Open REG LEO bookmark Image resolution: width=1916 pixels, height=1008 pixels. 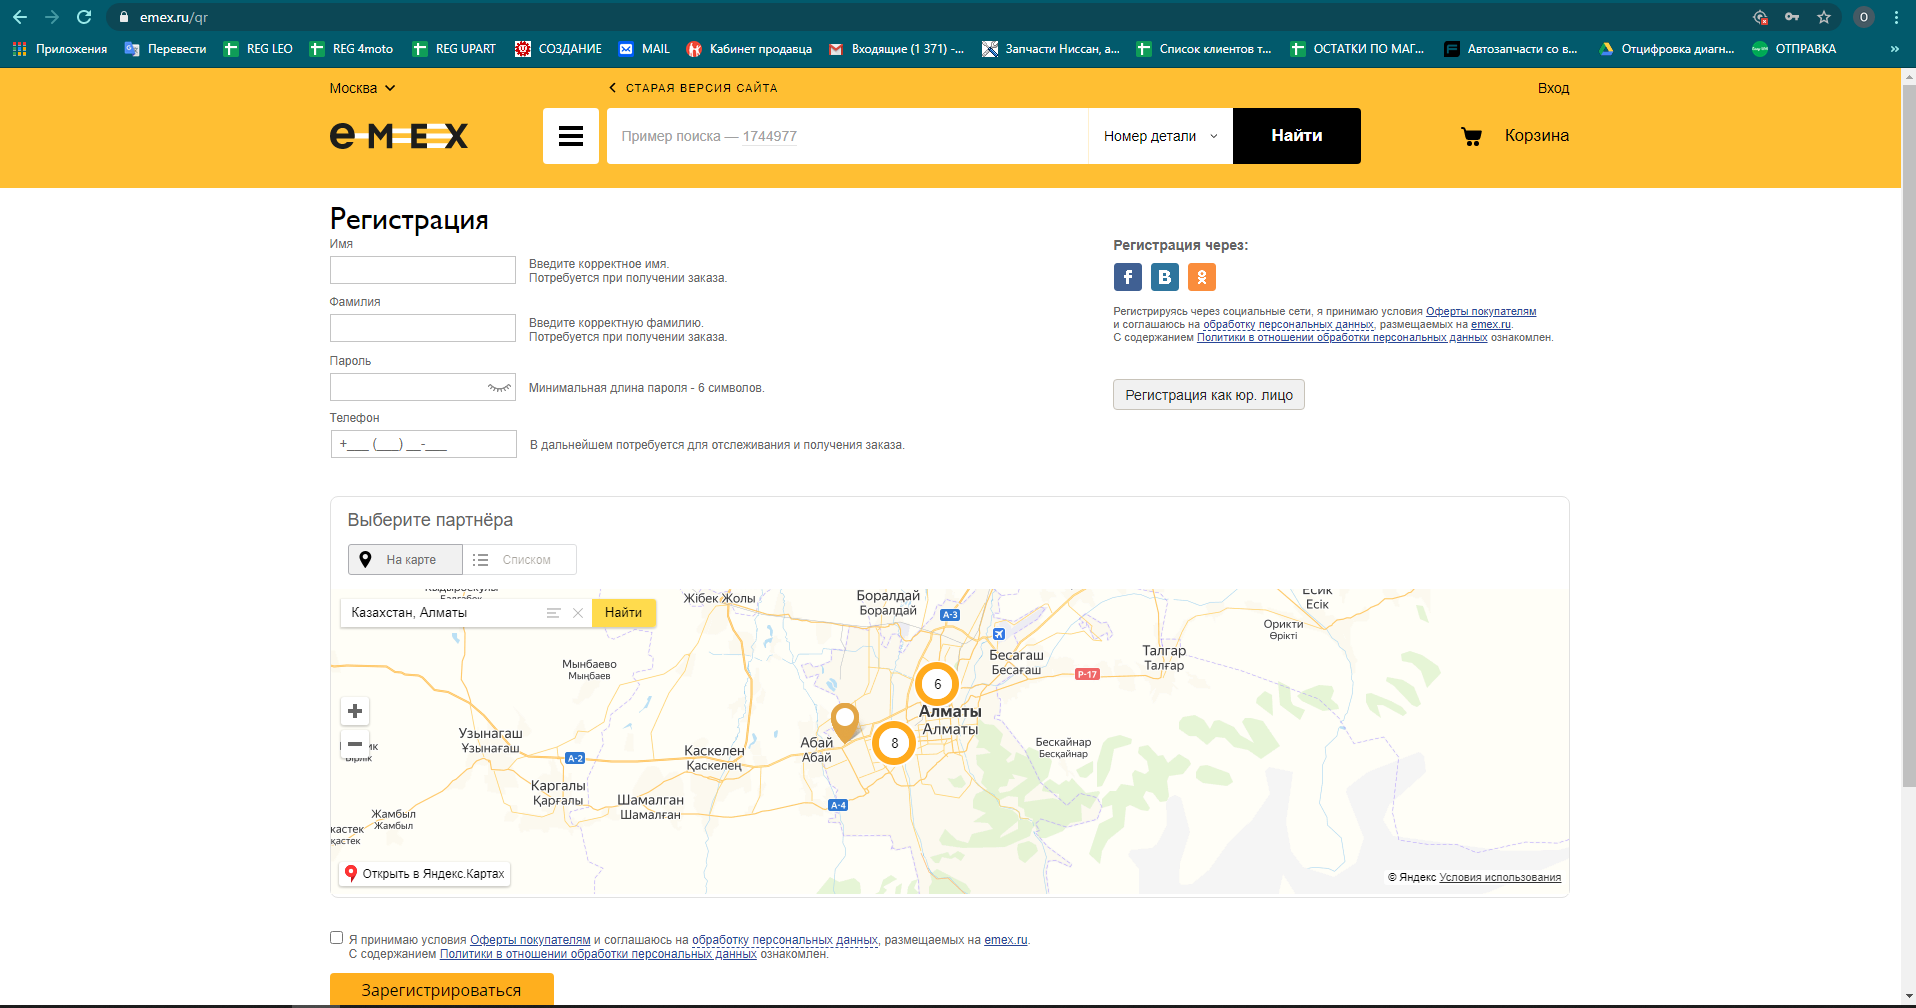tap(258, 49)
